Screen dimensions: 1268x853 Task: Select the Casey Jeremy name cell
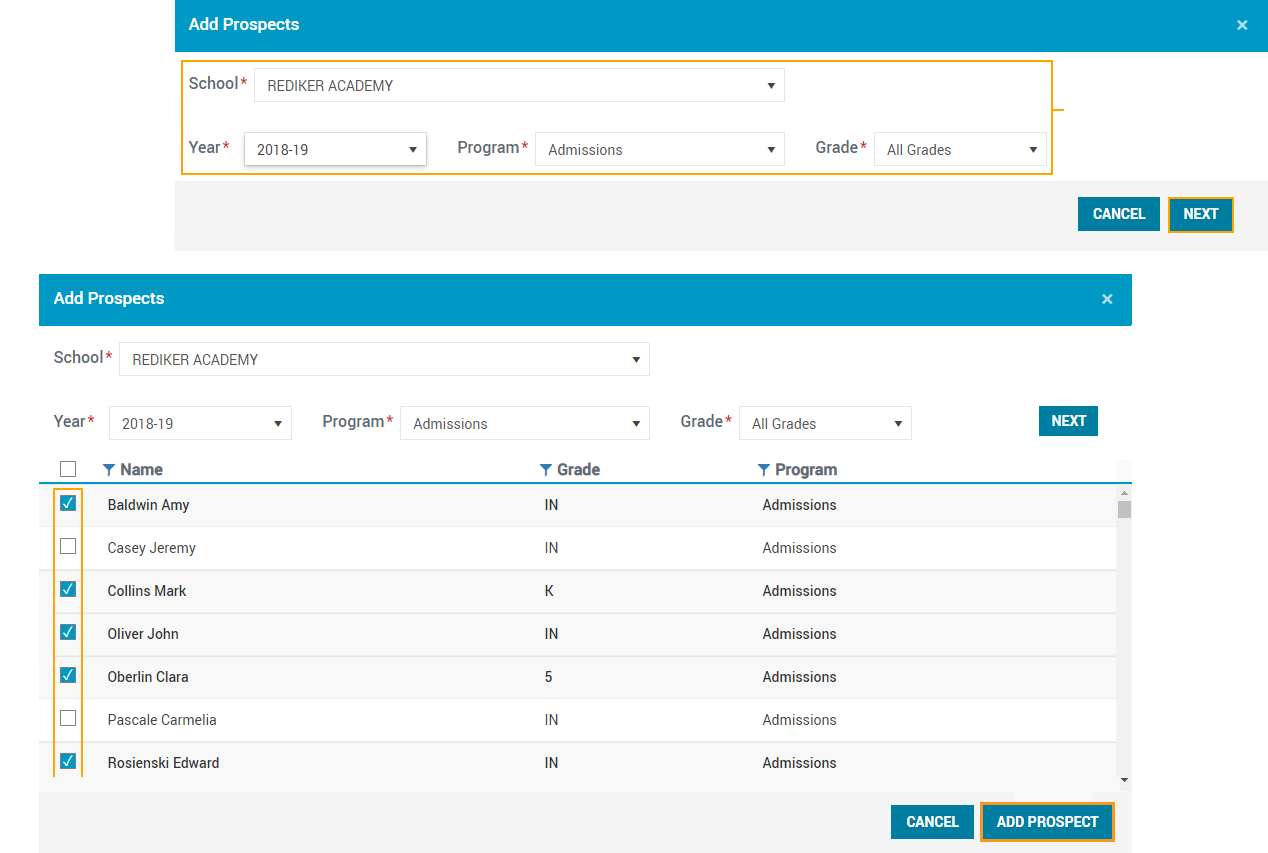(x=151, y=548)
